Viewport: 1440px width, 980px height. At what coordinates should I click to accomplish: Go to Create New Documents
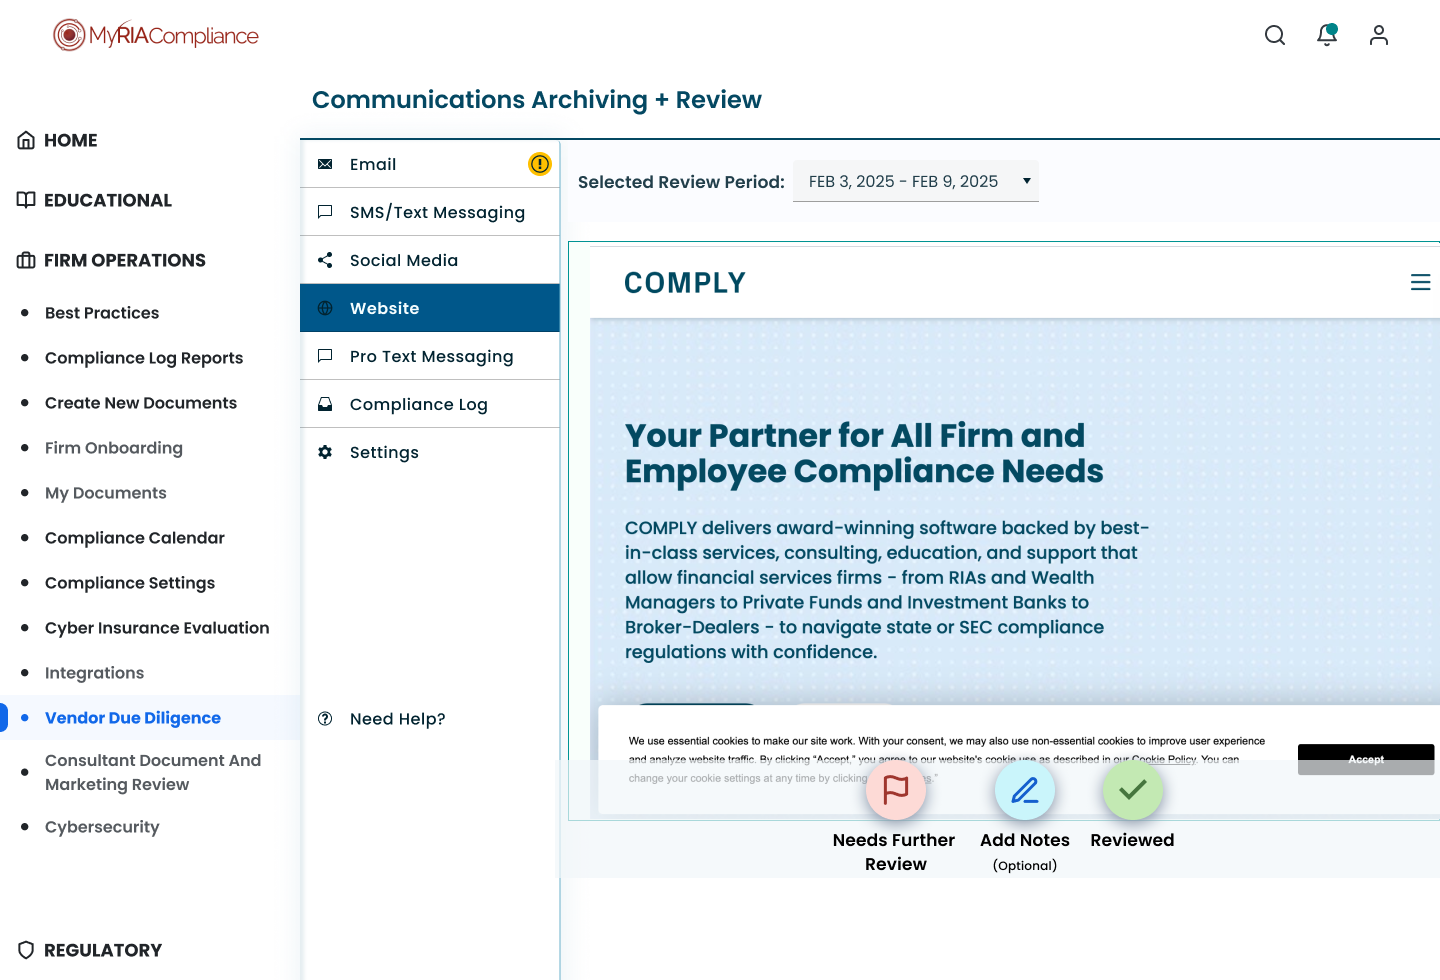141,403
